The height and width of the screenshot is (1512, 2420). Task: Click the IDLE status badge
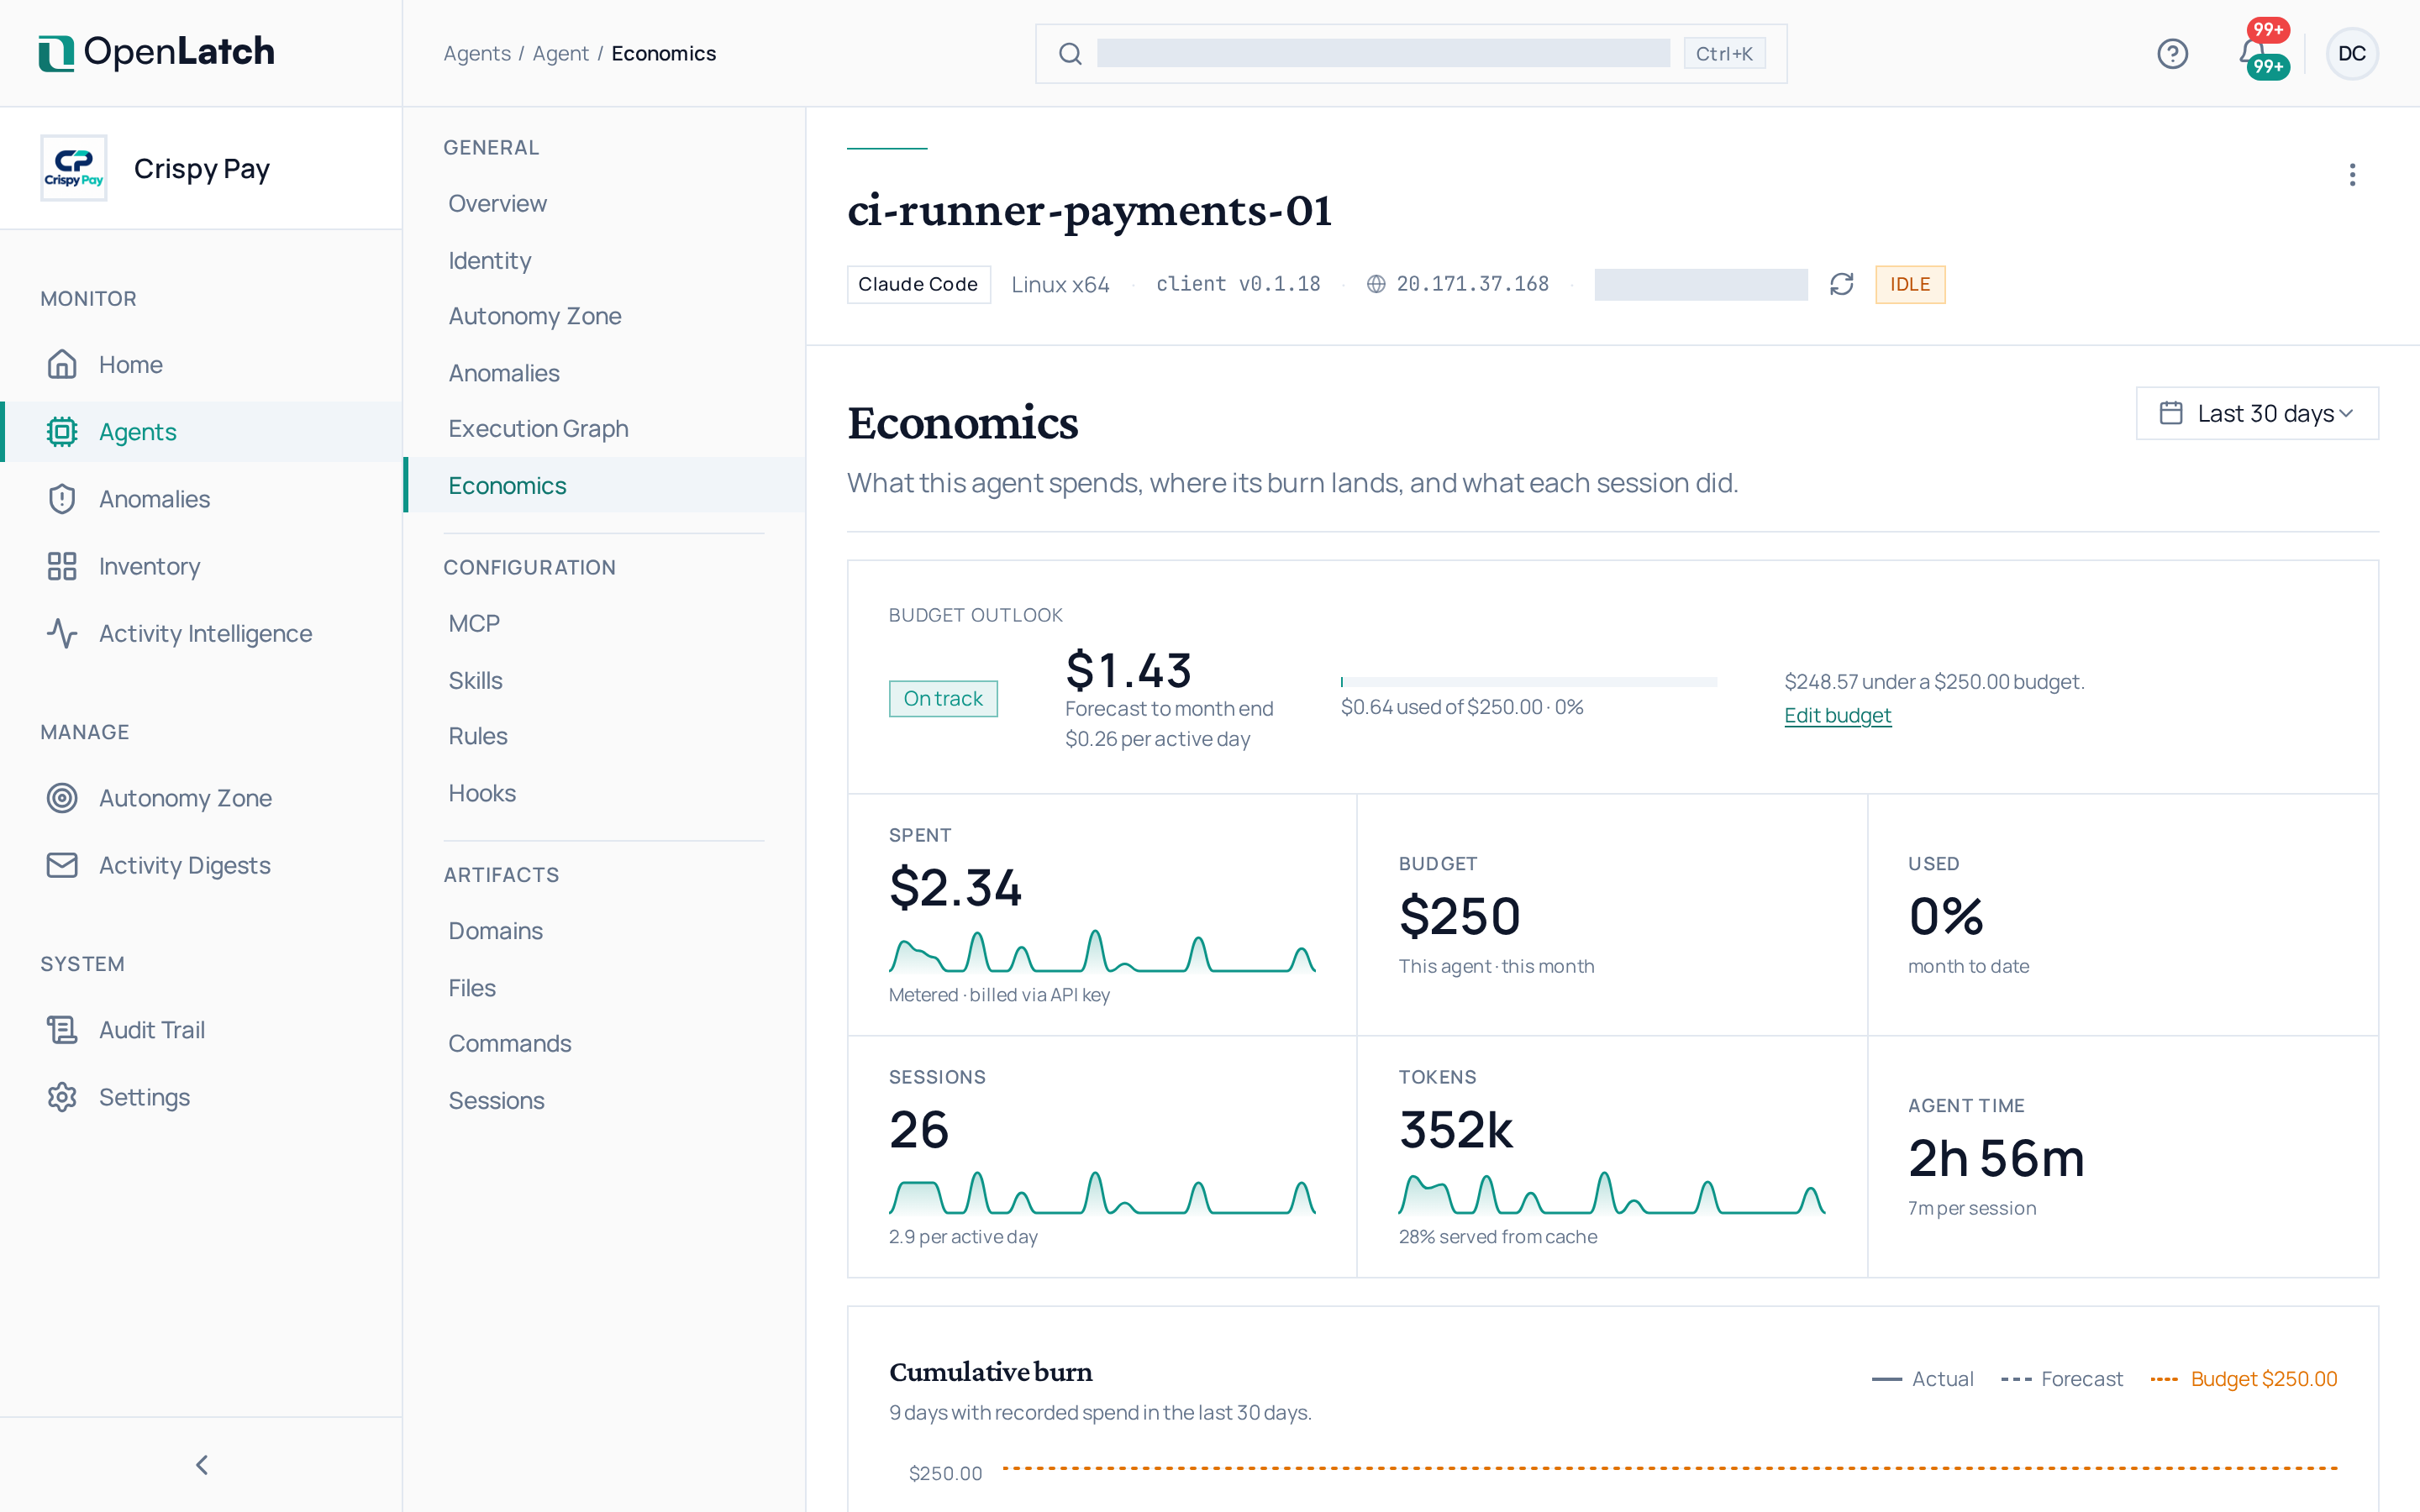pos(1910,285)
